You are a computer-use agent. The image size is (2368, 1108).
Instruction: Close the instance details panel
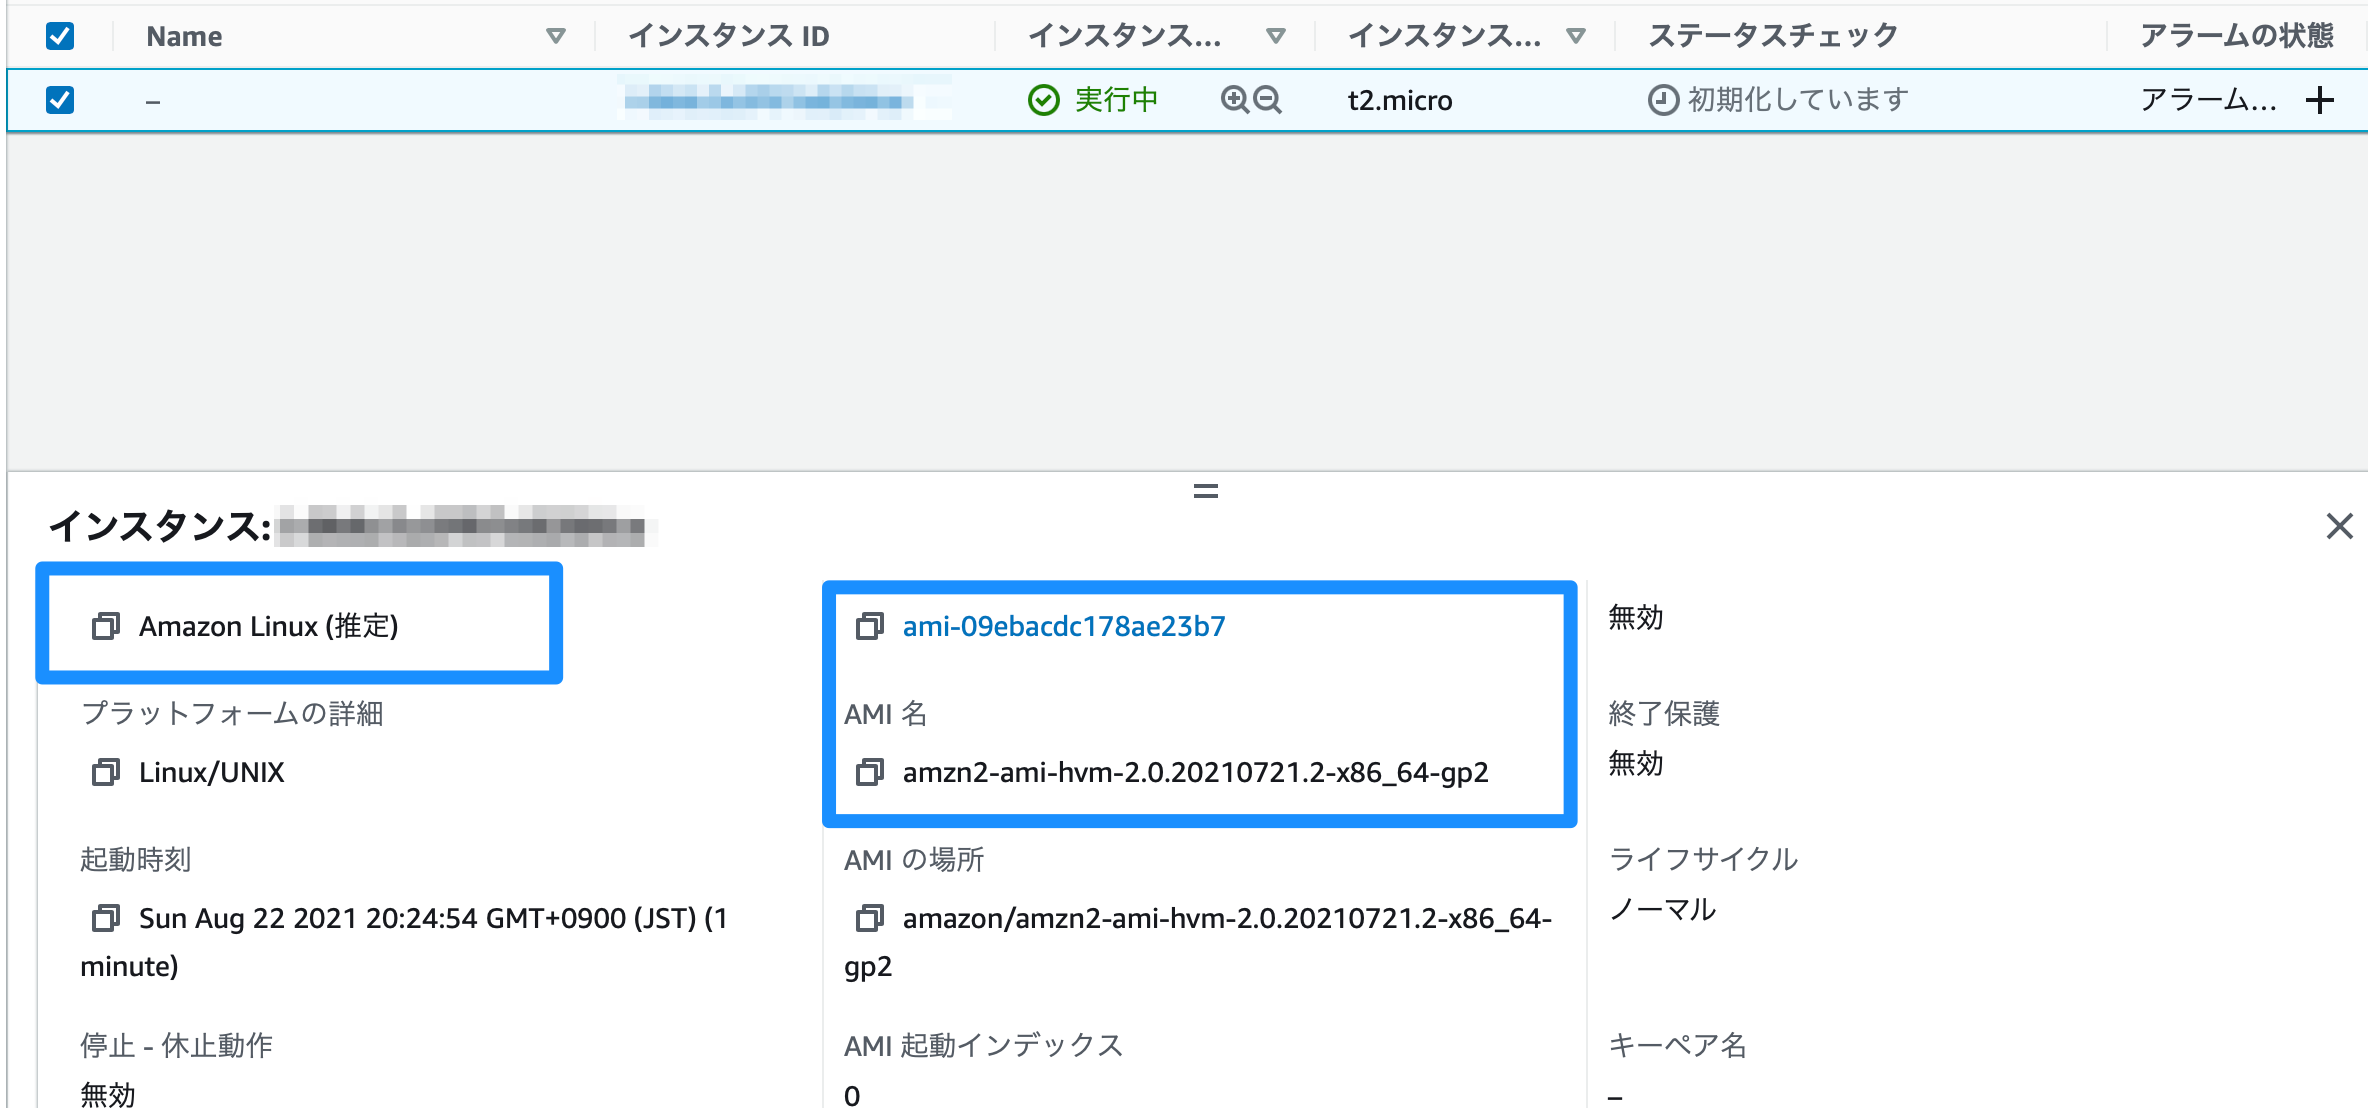point(2339,526)
